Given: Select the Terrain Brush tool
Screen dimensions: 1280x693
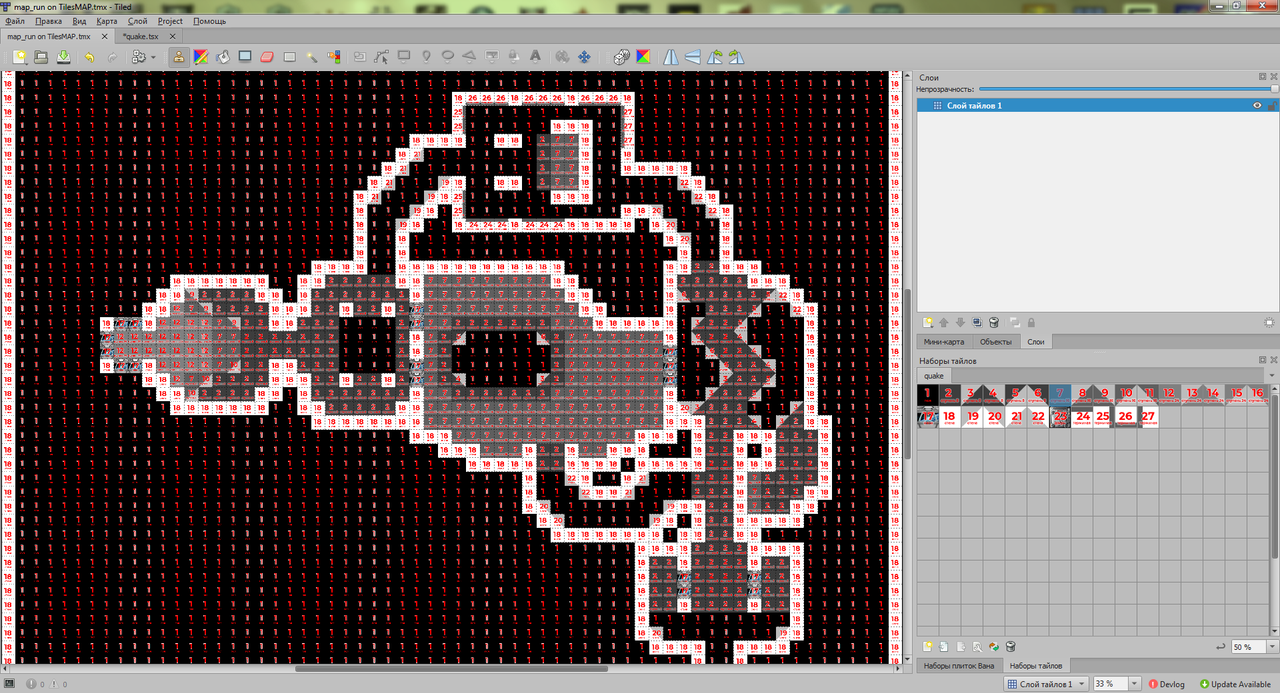Looking at the screenshot, I should 201,57.
